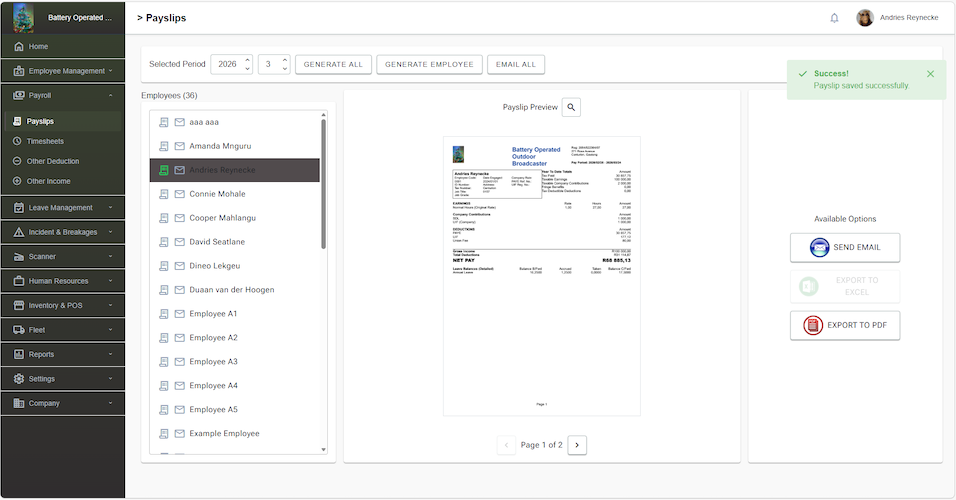This screenshot has width=956, height=500.
Task: Increase the period month stepper
Action: tap(285, 60)
